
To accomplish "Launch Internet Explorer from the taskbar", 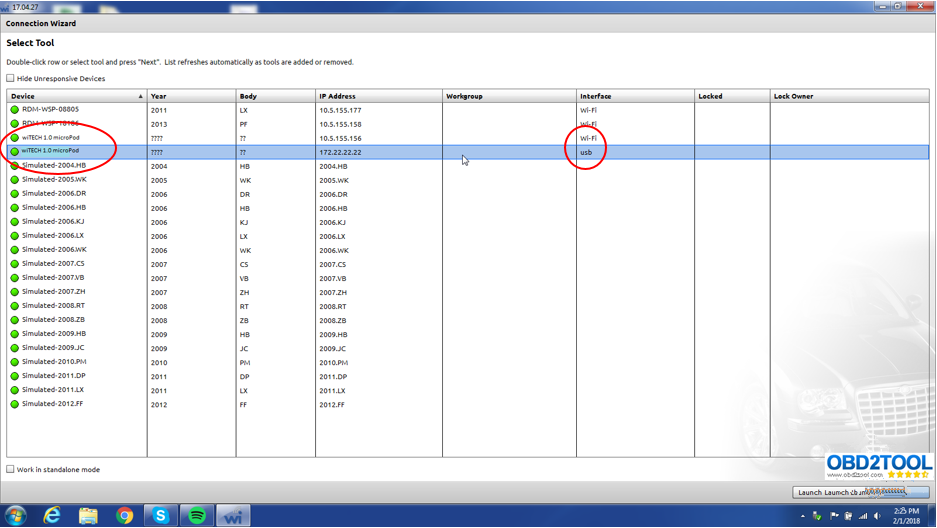I will pos(53,515).
